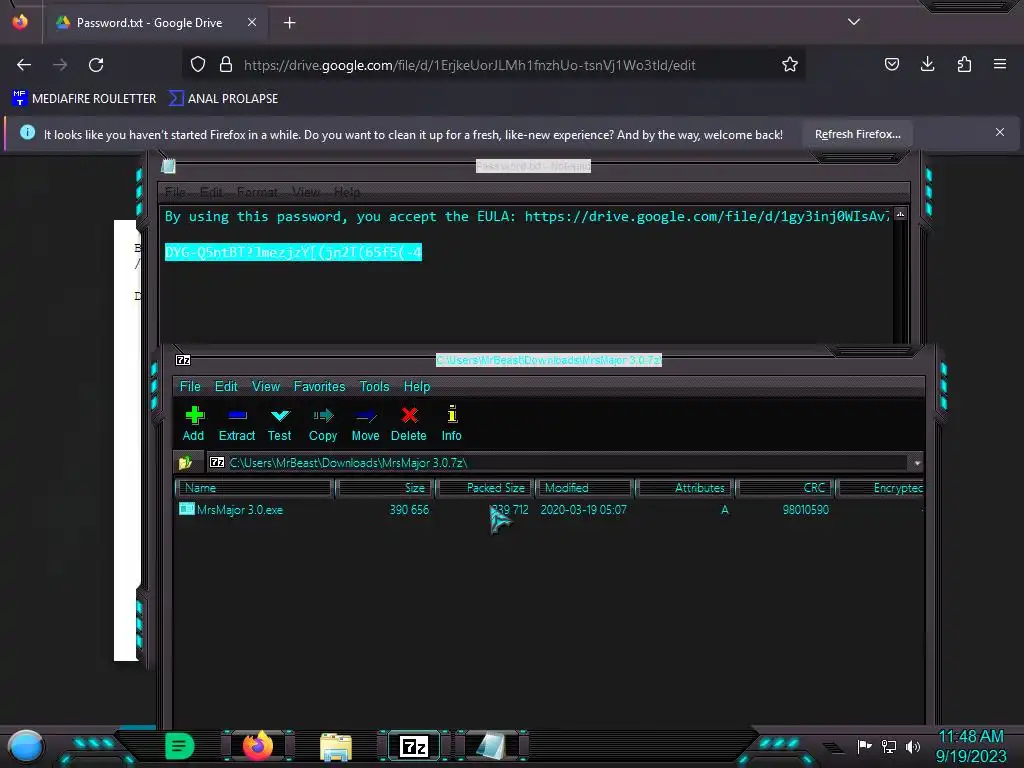1024x768 pixels.
Task: Click the Add button in 7-Zip toolbar
Action: (x=193, y=424)
